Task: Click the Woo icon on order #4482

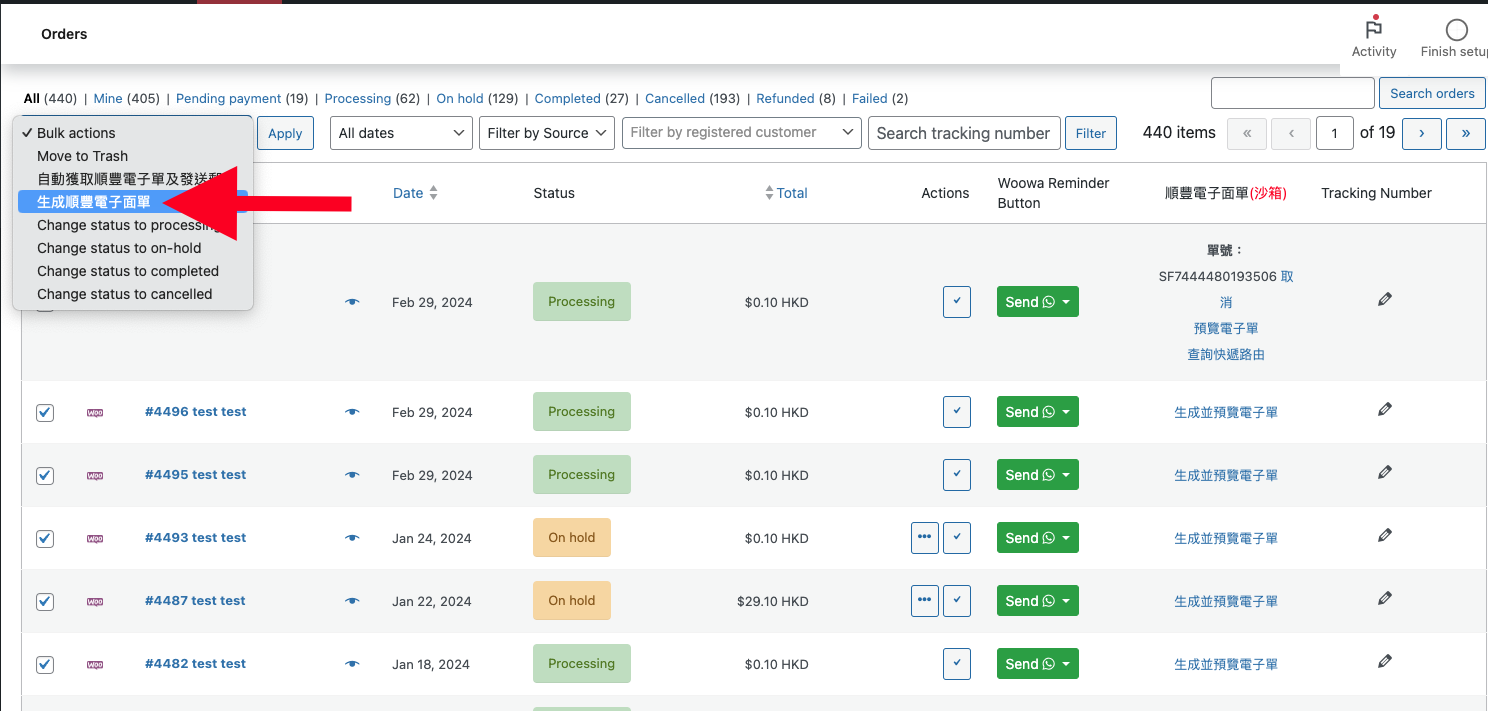Action: click(x=95, y=664)
